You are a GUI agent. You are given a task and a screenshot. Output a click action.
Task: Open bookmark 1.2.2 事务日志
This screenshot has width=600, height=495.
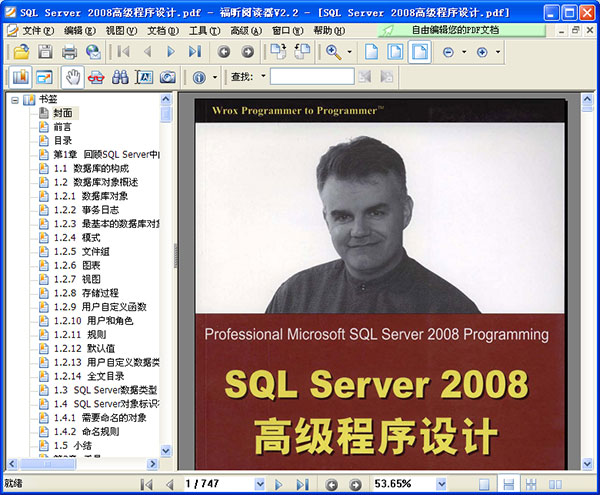coord(86,210)
